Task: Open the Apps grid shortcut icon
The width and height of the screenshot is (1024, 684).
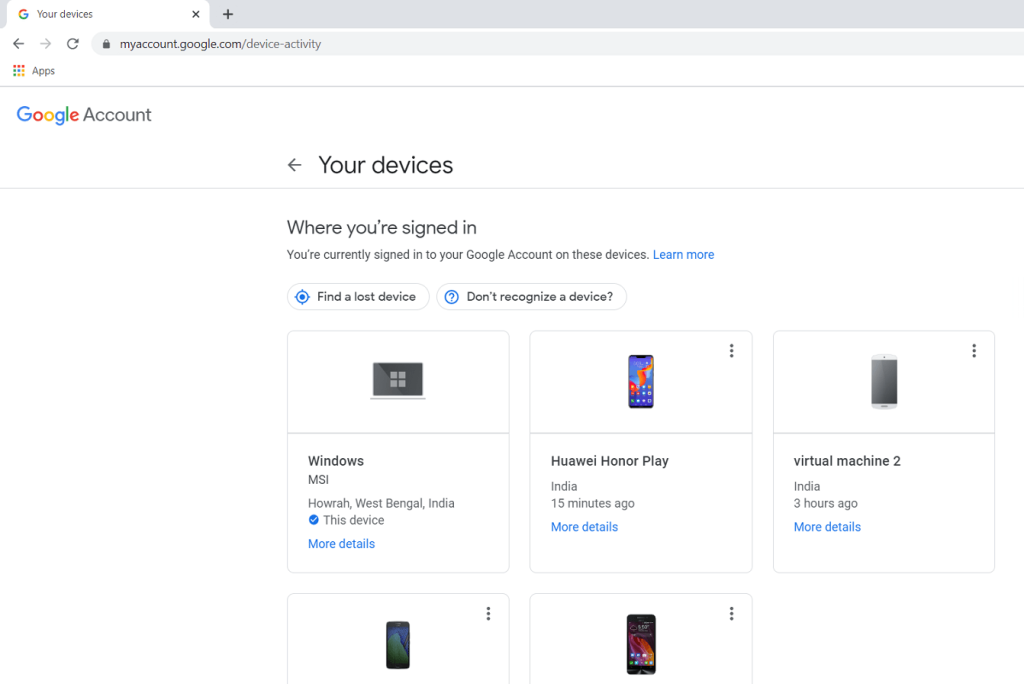Action: pyautogui.click(x=18, y=71)
